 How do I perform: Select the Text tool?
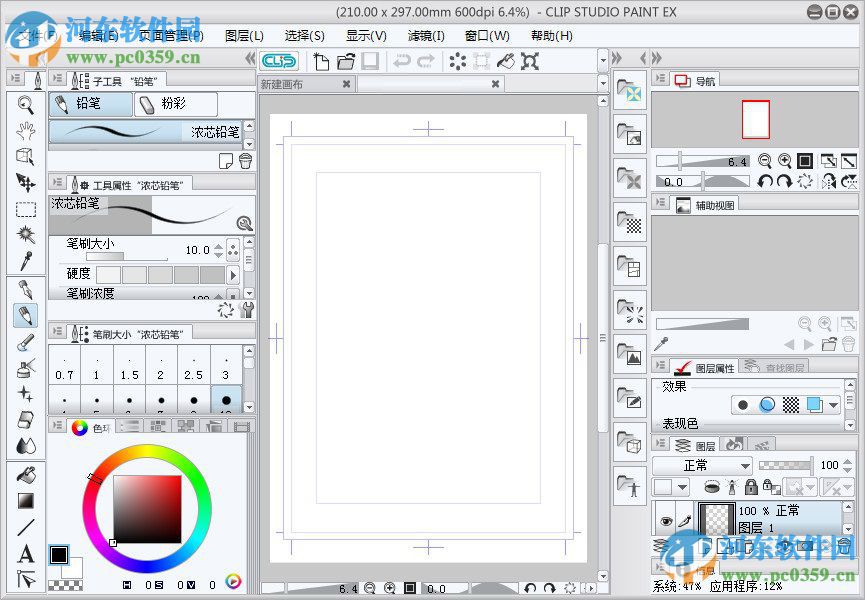click(x=24, y=552)
